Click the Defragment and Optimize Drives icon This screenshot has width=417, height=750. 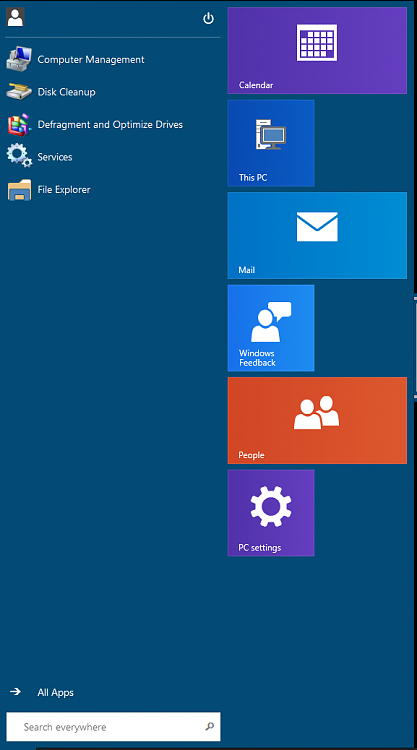click(x=20, y=124)
